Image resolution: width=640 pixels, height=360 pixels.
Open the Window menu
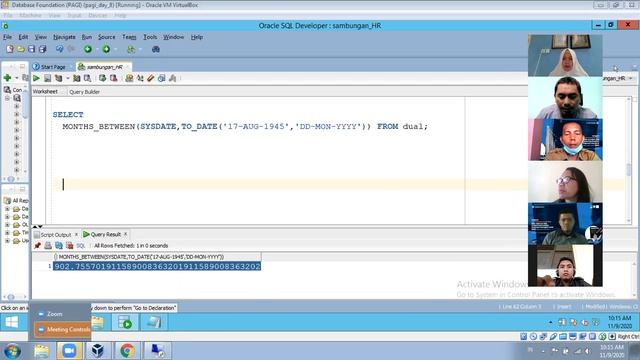point(173,37)
